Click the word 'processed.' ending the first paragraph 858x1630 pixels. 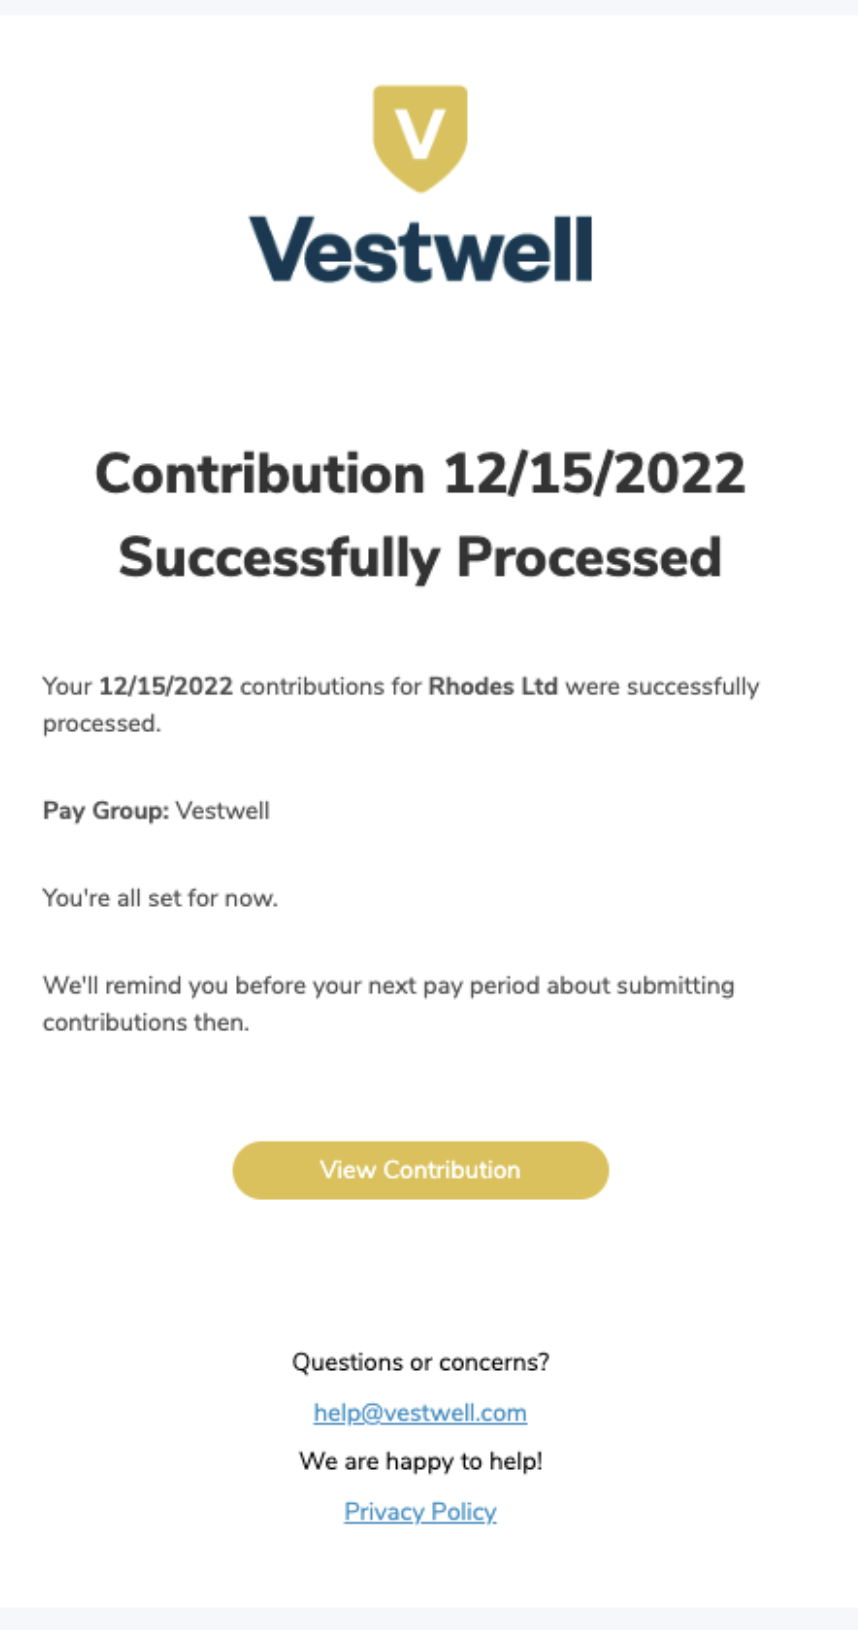(102, 724)
